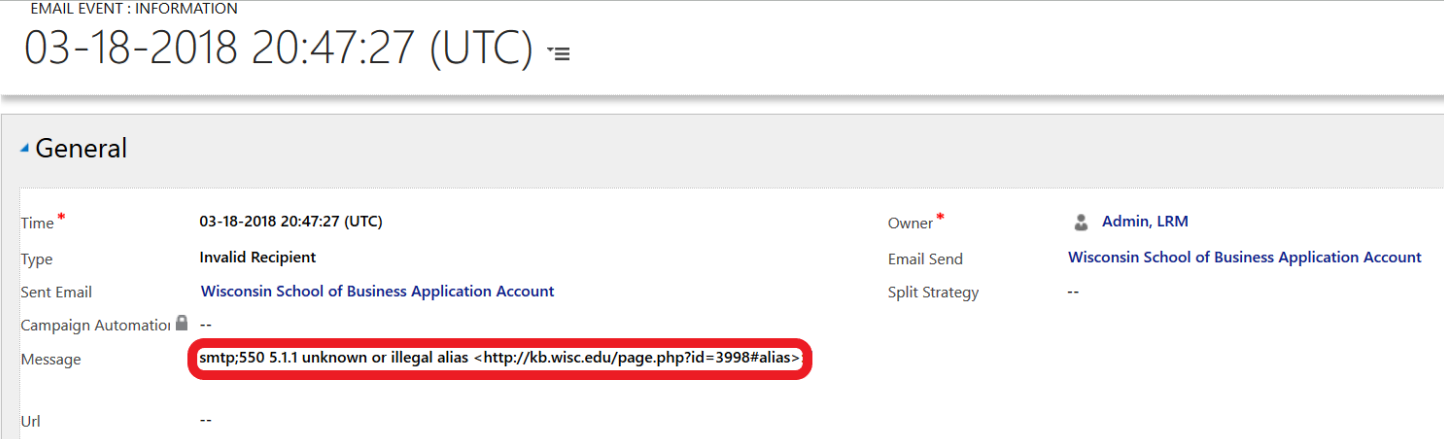Click the empty Url field value
The width and height of the screenshot is (1444, 439).
point(205,421)
